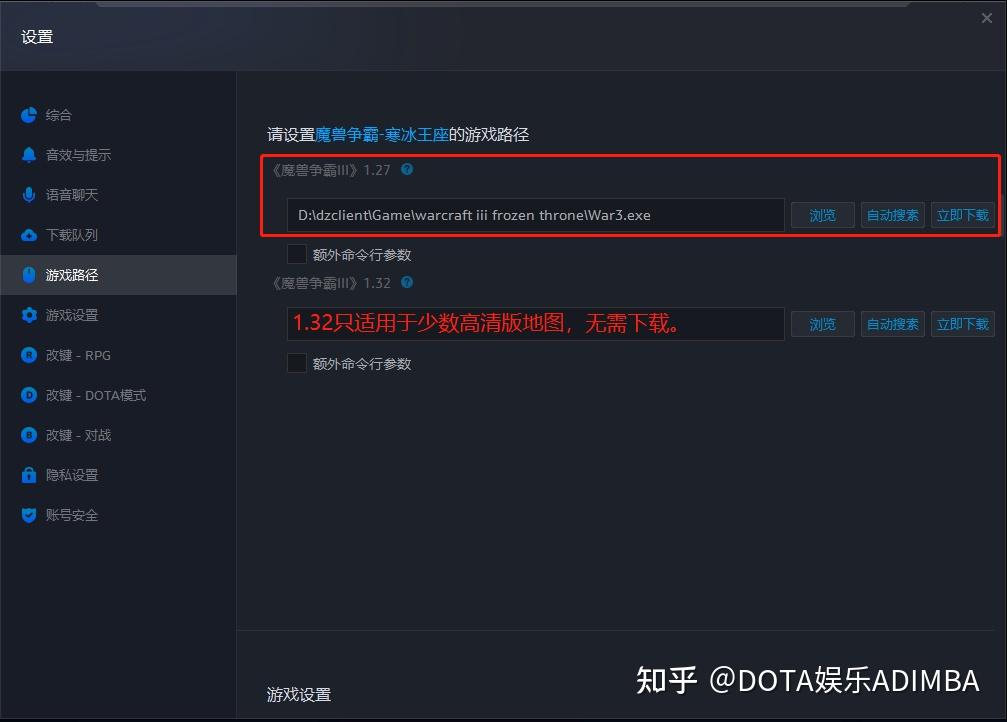1007x722 pixels.
Task: Click 立即下载 button for version 1.32
Action: [963, 324]
